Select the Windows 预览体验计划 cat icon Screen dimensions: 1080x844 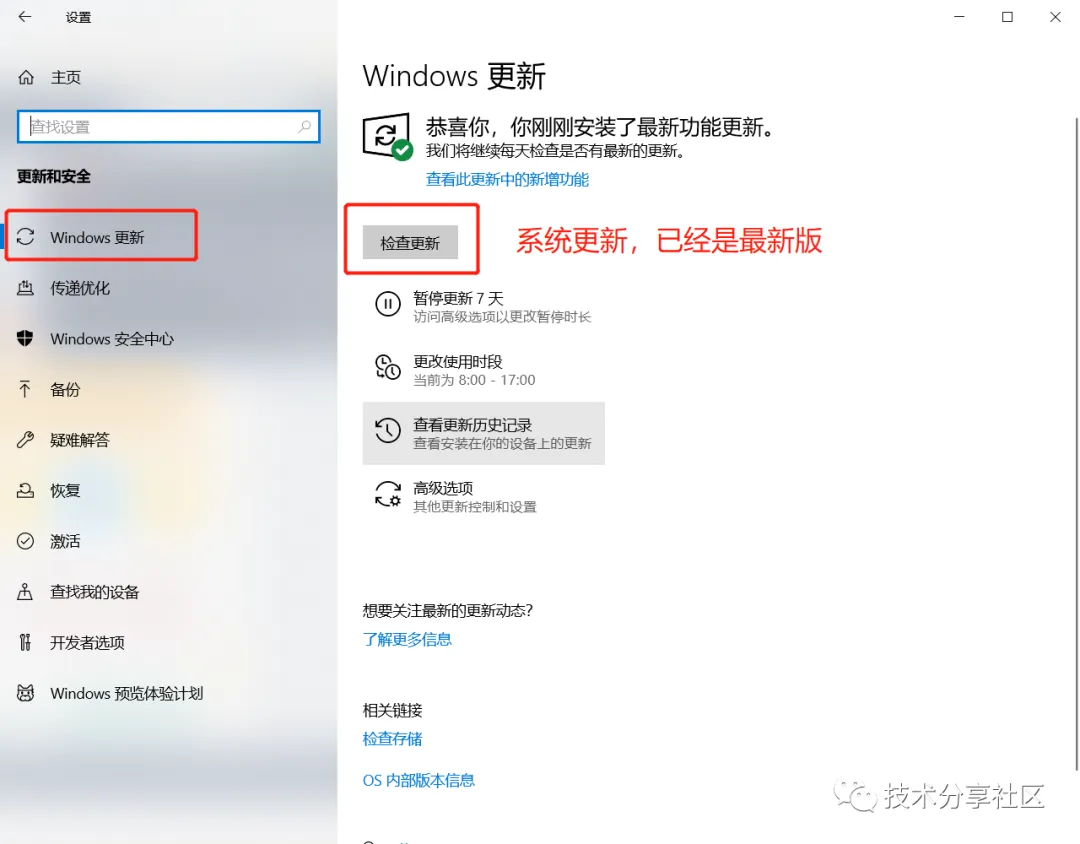click(25, 692)
